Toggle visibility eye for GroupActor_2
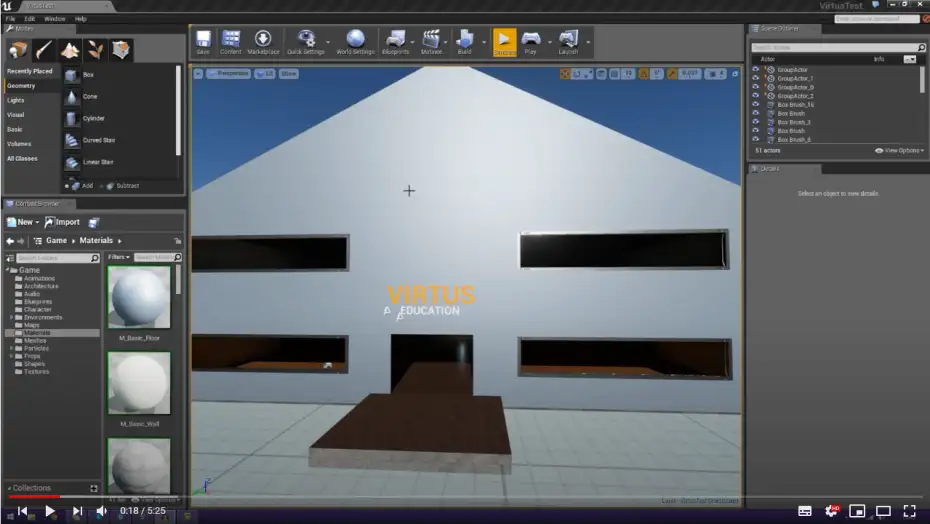This screenshot has height=524, width=930. [x=756, y=96]
